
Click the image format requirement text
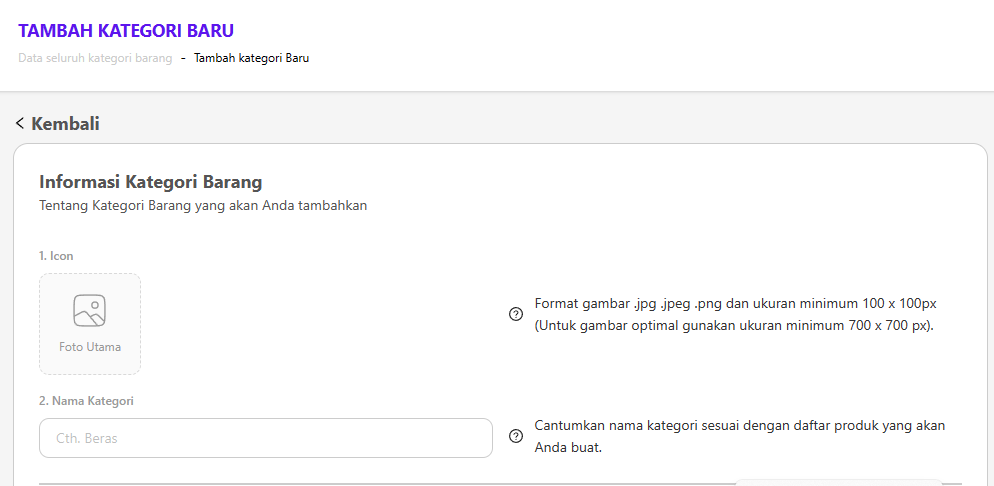pos(735,303)
